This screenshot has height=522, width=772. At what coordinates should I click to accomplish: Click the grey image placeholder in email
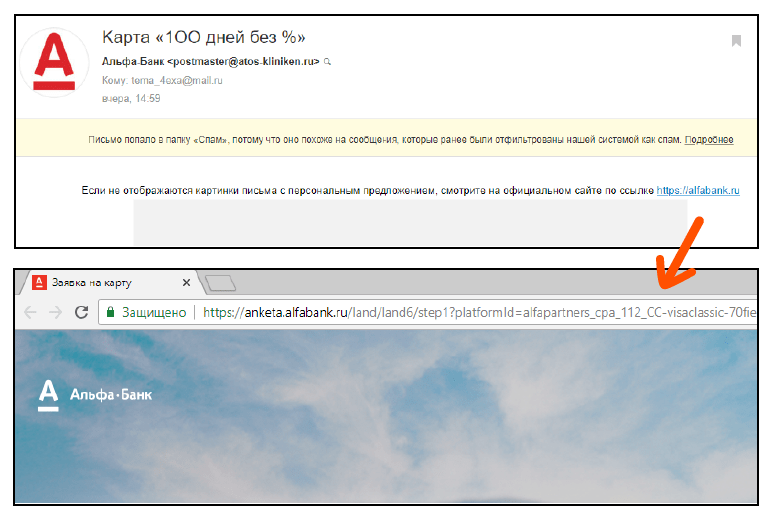(410, 223)
